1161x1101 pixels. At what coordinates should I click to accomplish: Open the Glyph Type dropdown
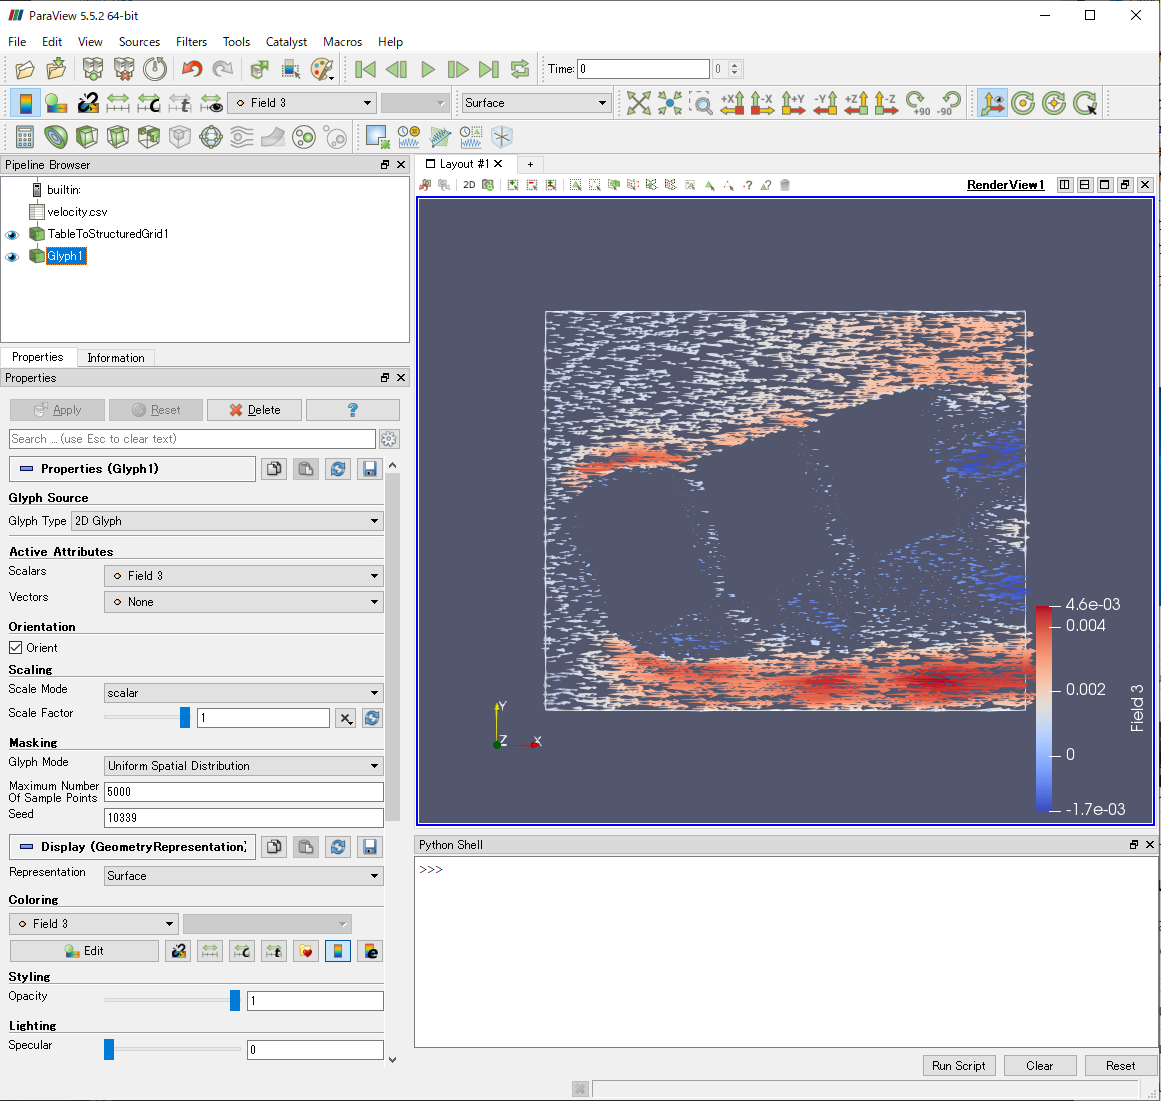coord(227,520)
